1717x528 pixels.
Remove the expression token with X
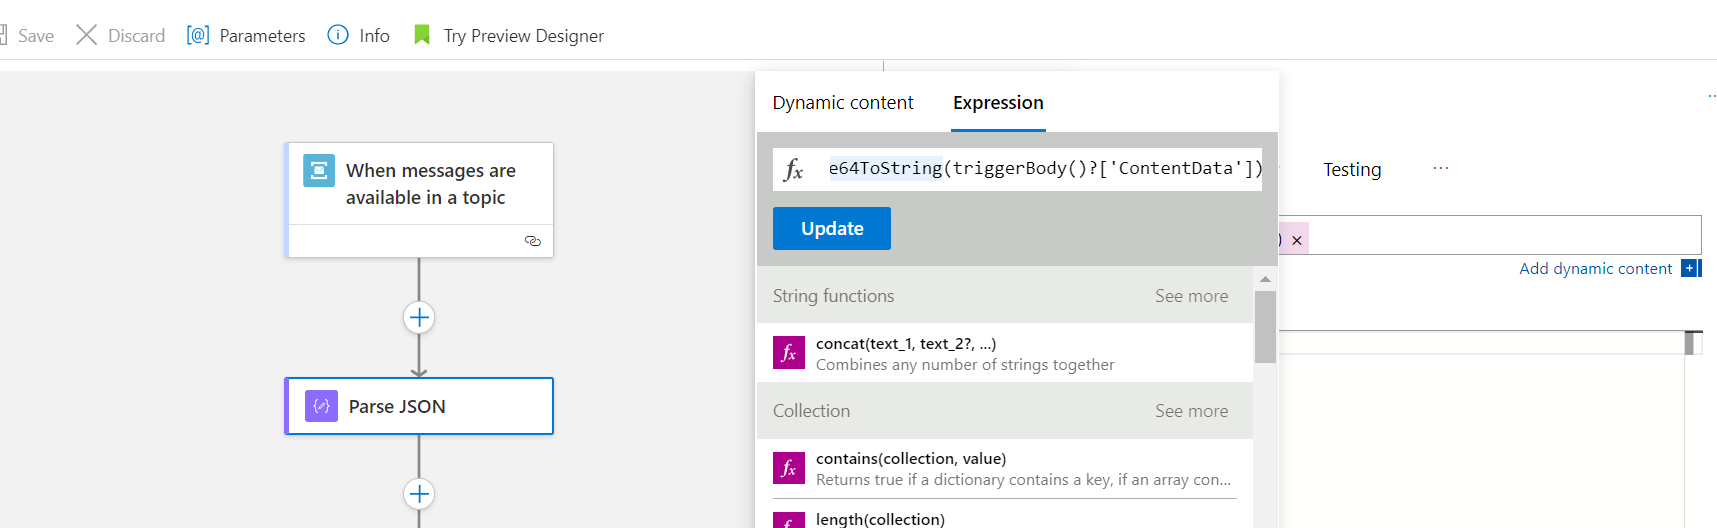tap(1297, 241)
